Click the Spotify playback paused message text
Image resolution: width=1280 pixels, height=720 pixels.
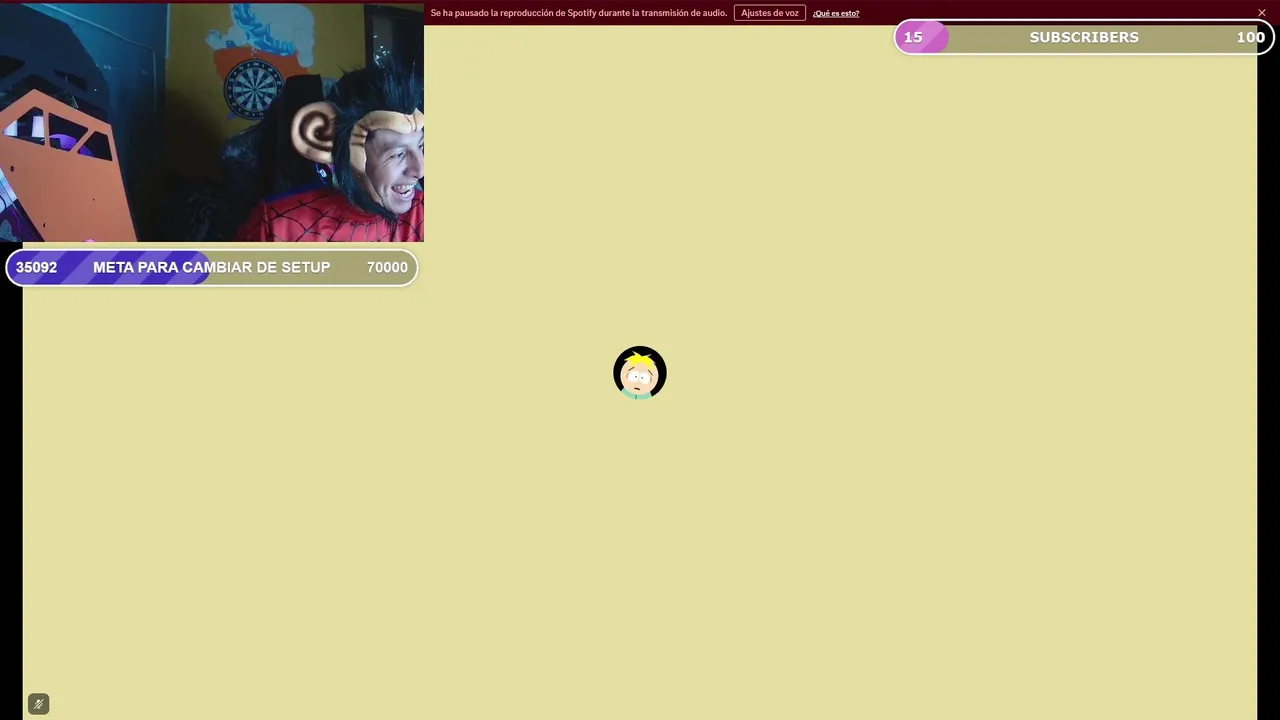[x=578, y=13]
